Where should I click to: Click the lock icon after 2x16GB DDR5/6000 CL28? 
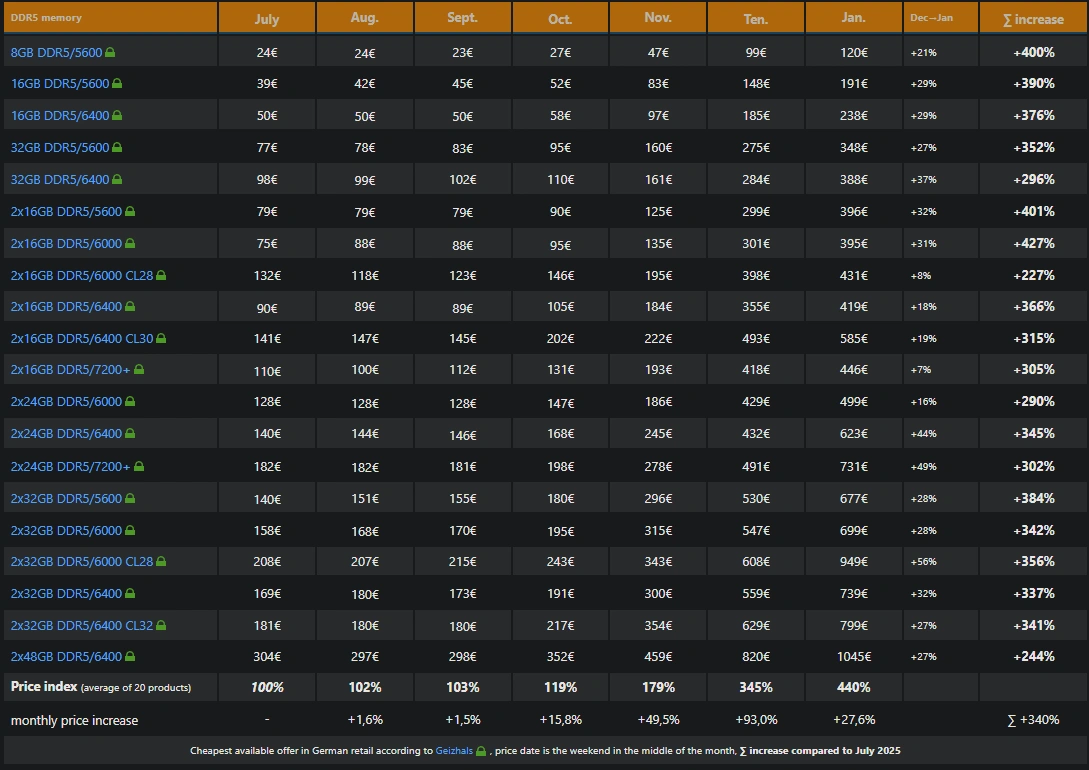(161, 275)
